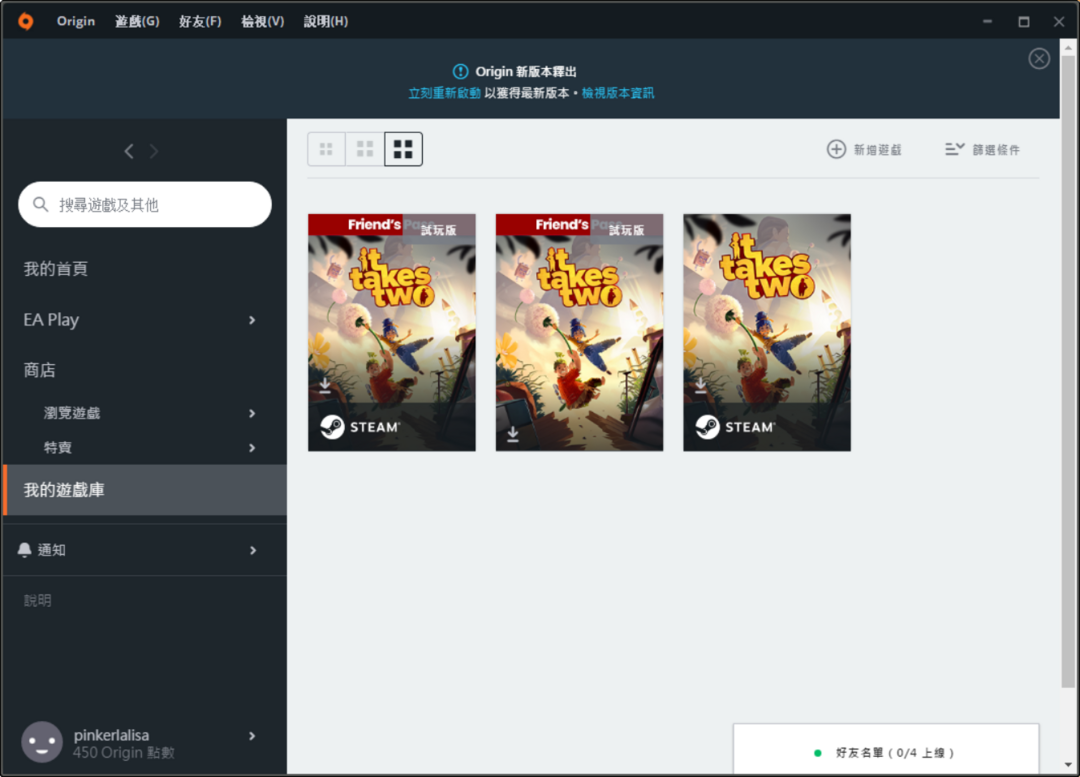Click the vertical scrollbar thumb
This screenshot has width=1080, height=777.
click(x=1068, y=372)
